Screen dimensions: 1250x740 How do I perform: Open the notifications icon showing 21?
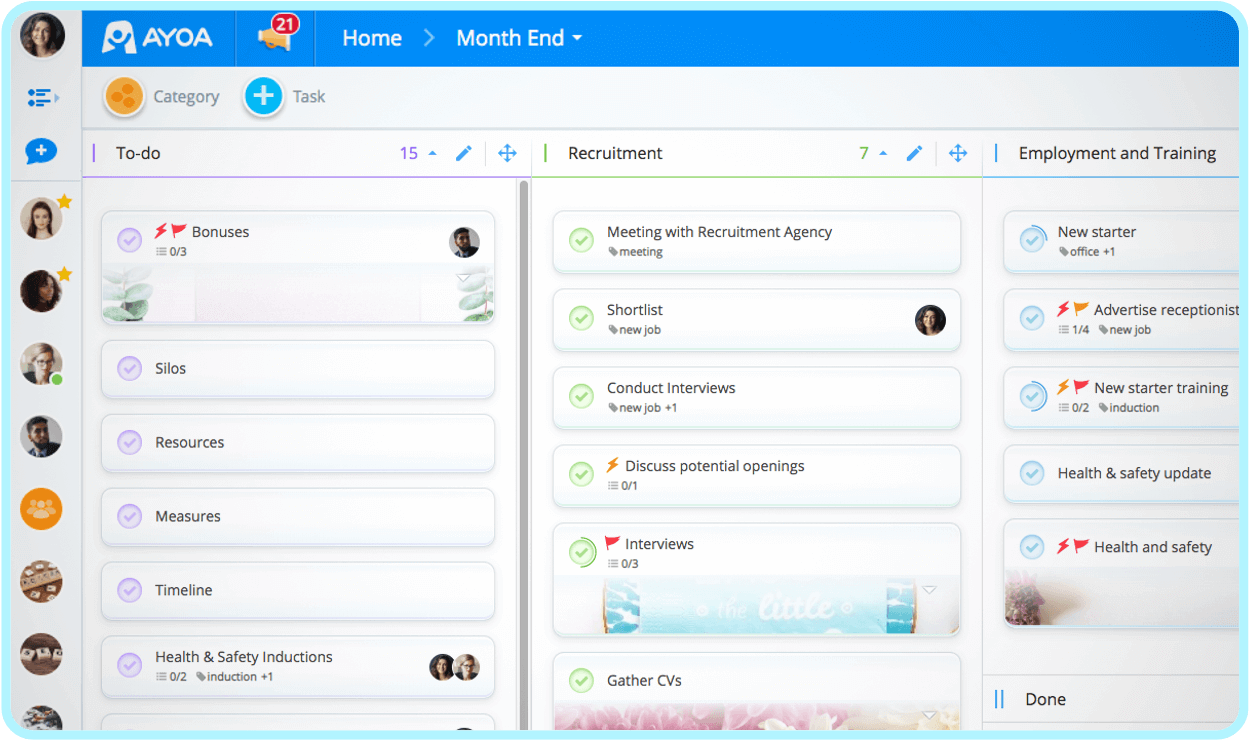pyautogui.click(x=276, y=36)
